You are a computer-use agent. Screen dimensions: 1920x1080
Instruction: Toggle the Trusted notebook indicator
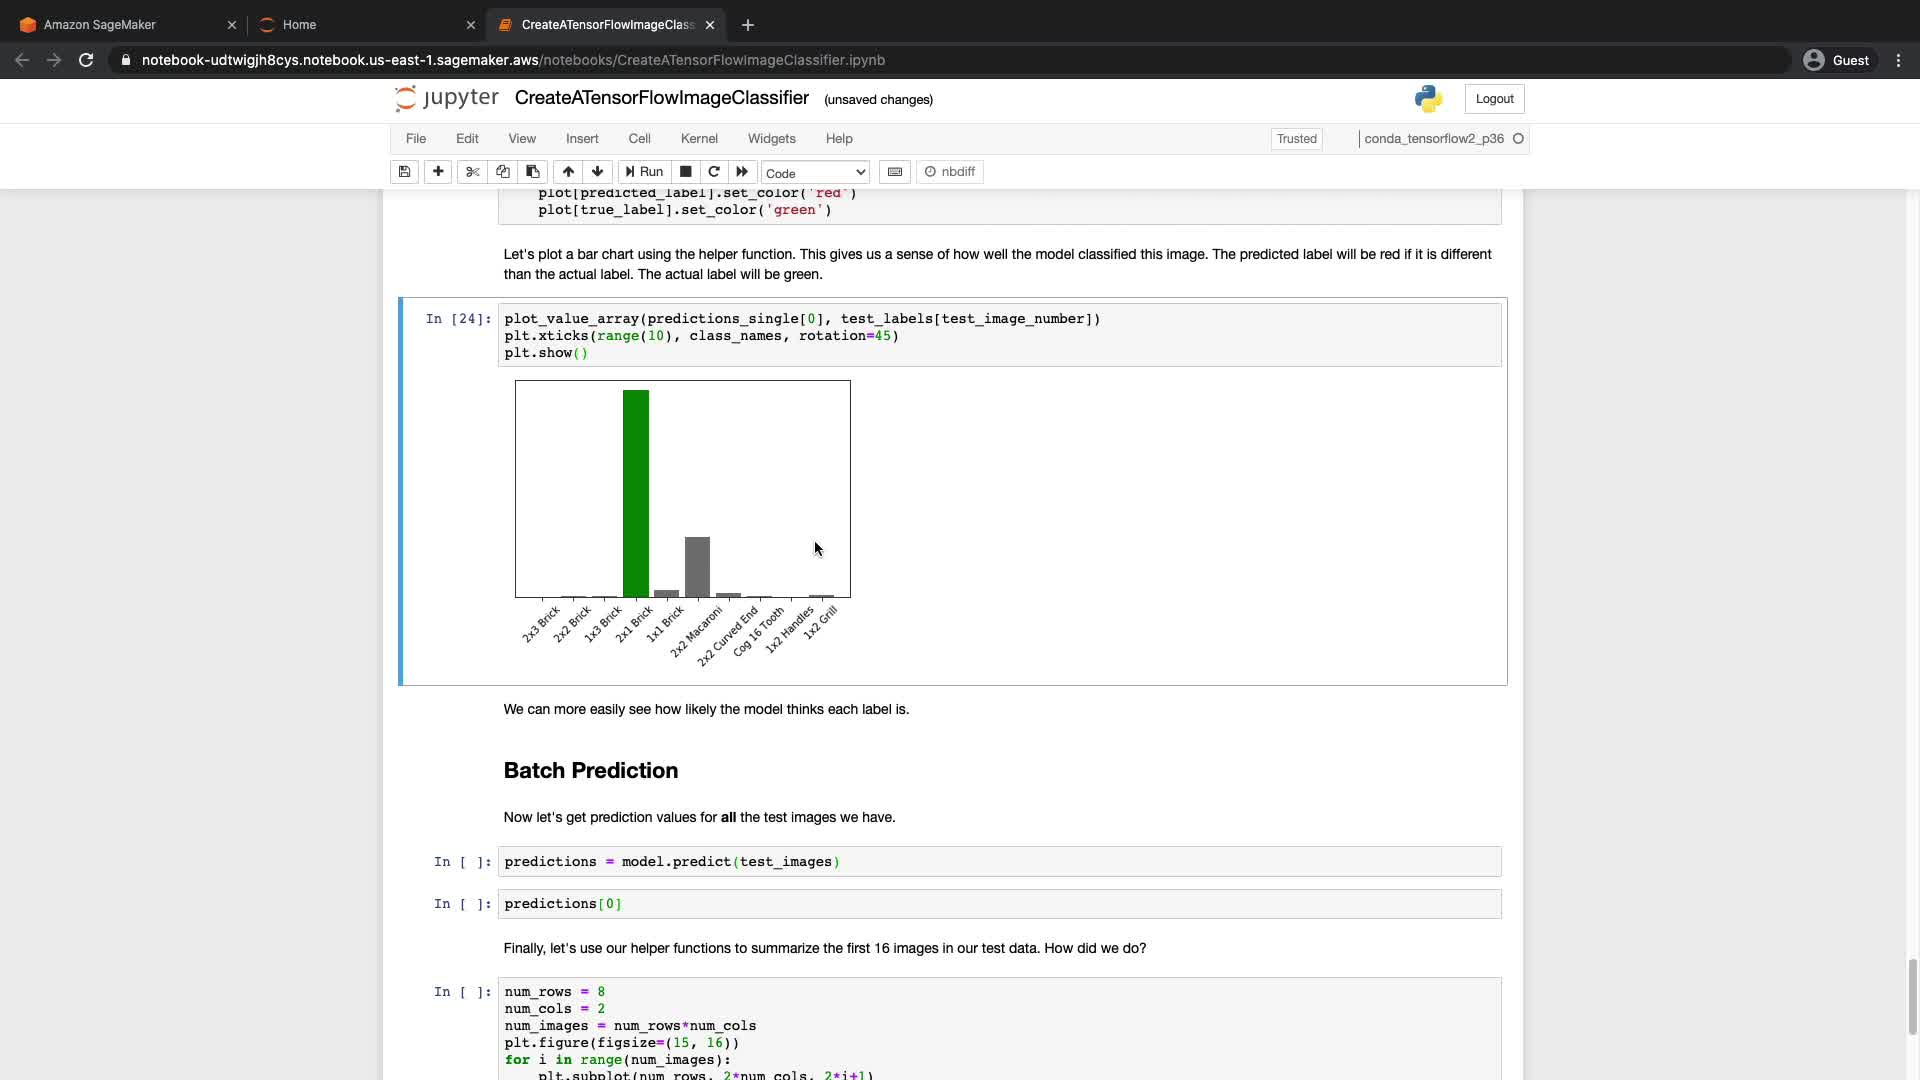click(x=1296, y=139)
